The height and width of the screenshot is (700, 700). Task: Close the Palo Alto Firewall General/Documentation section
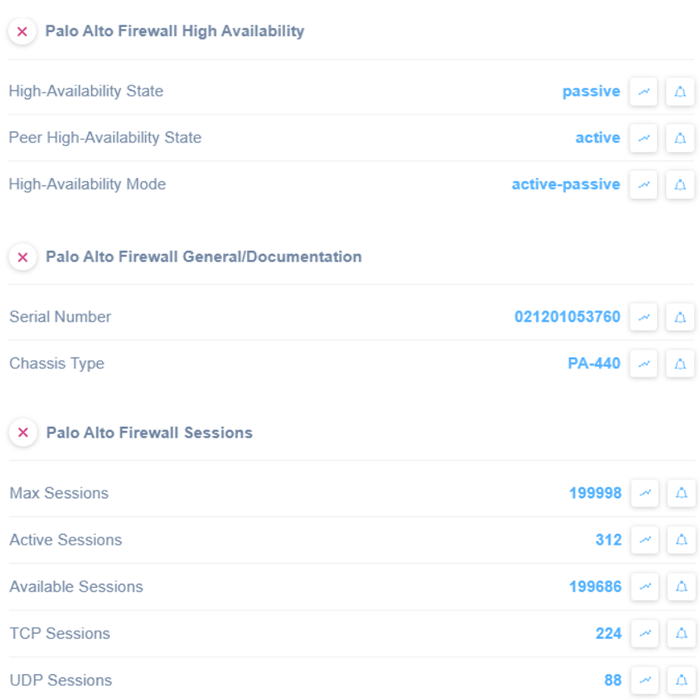coord(22,257)
